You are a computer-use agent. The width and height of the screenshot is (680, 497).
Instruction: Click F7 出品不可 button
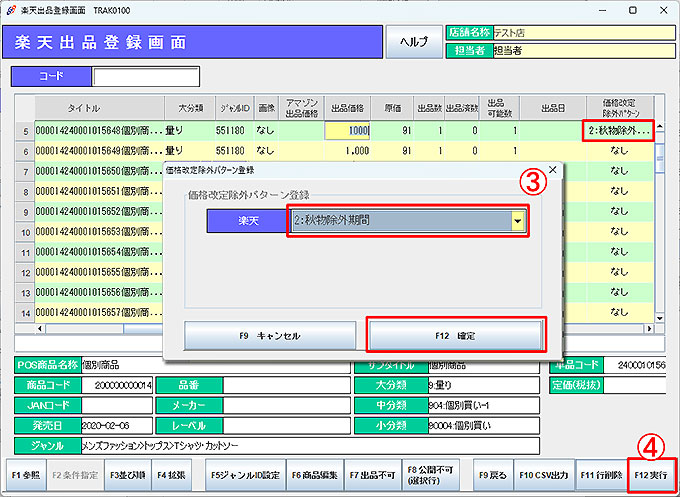click(x=372, y=473)
